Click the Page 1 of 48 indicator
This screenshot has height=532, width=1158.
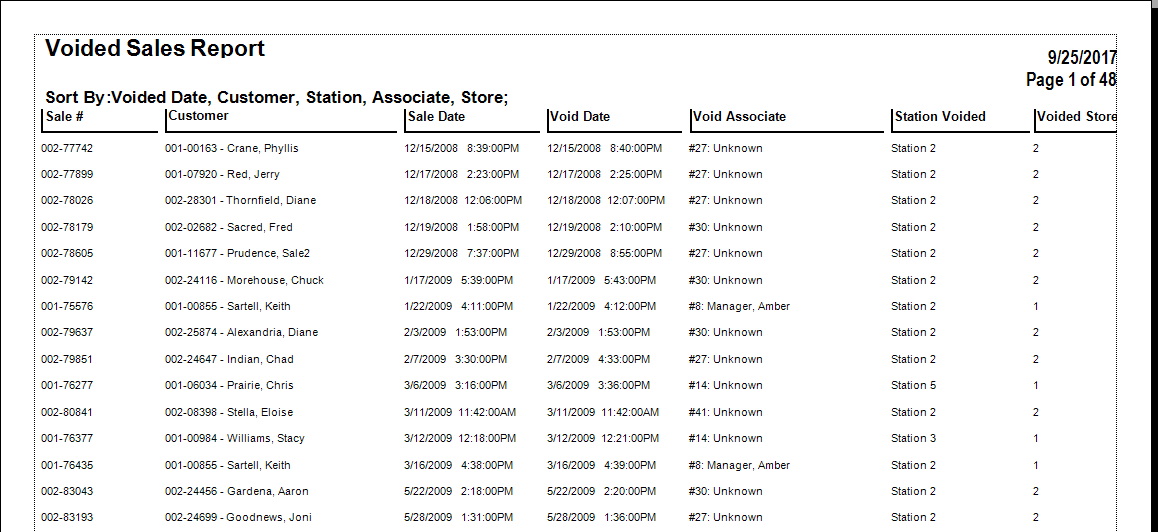click(x=1071, y=80)
